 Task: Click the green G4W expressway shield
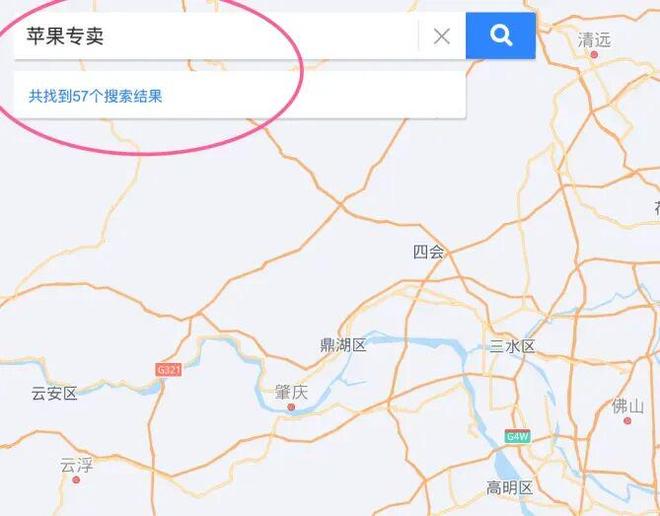(x=517, y=436)
